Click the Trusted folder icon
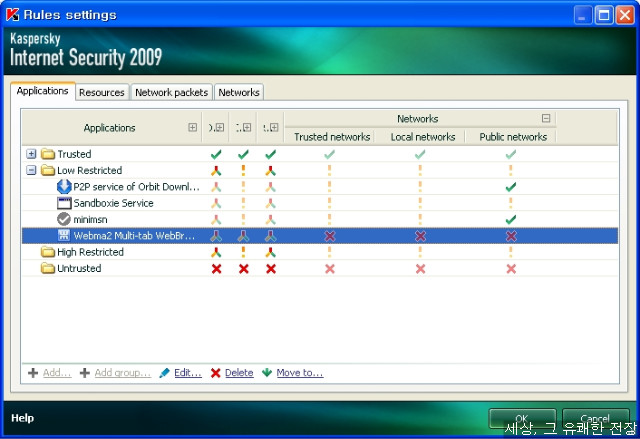Screen dimensions: 640x439 click(x=48, y=154)
